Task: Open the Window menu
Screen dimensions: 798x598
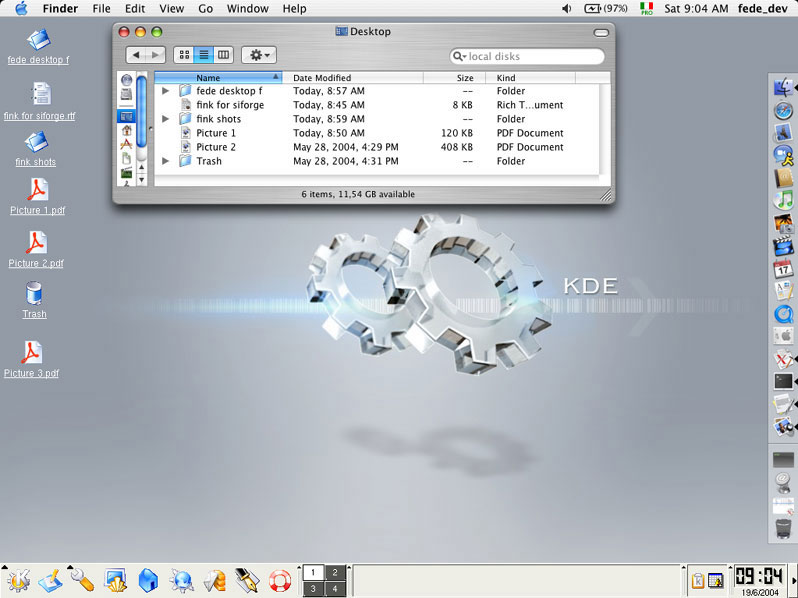Action: coord(248,9)
